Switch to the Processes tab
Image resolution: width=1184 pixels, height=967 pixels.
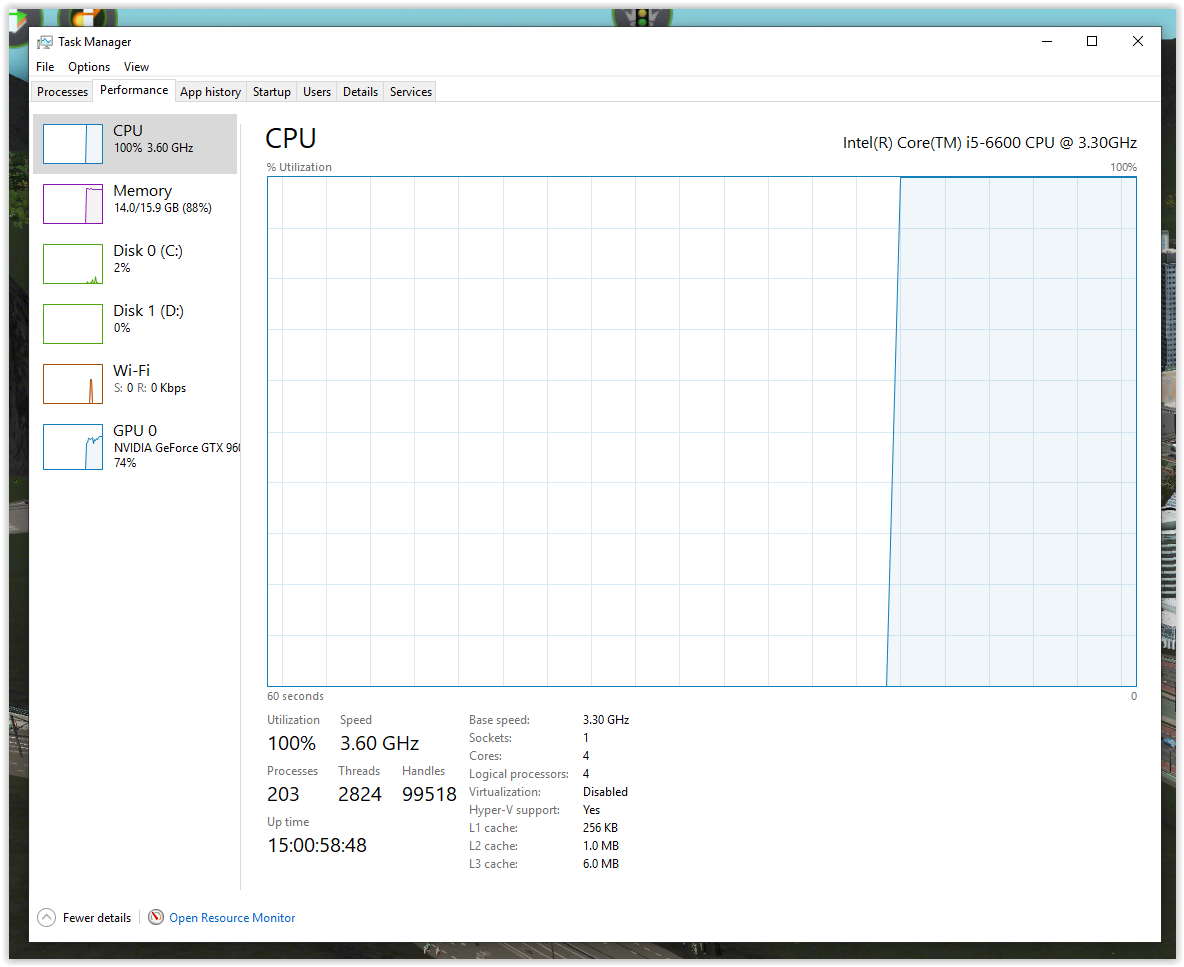pyautogui.click(x=63, y=92)
